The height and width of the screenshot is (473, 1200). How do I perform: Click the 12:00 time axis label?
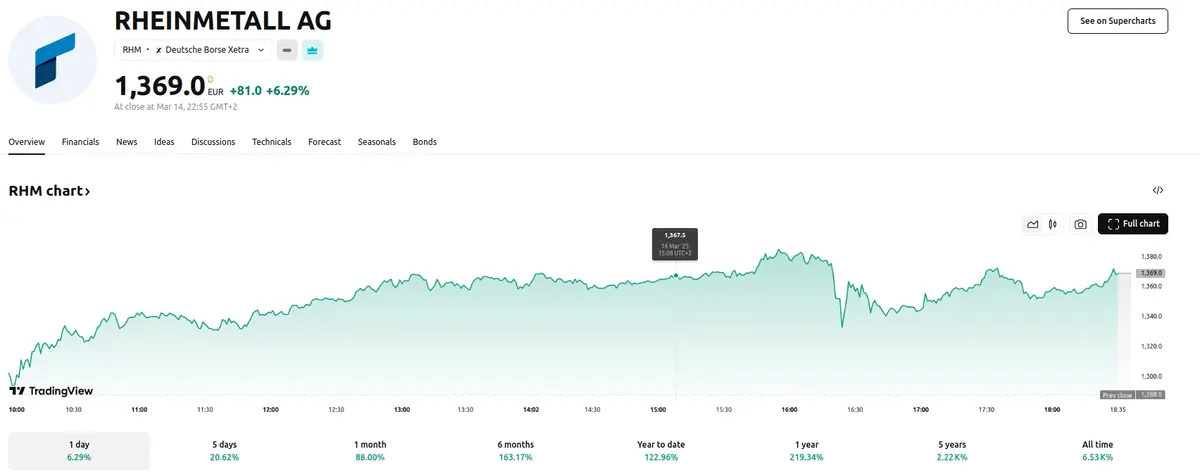point(271,409)
